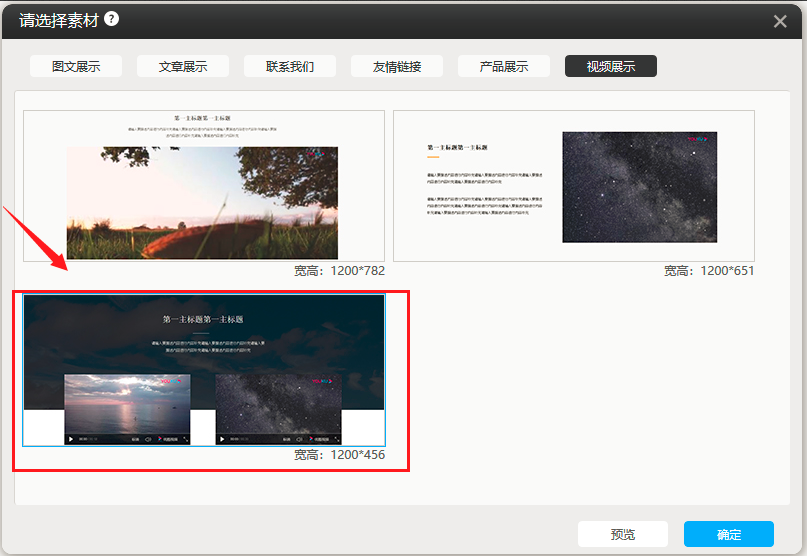Open the 文章展示 tab
Viewport: 807px width, 556px height.
click(x=183, y=67)
